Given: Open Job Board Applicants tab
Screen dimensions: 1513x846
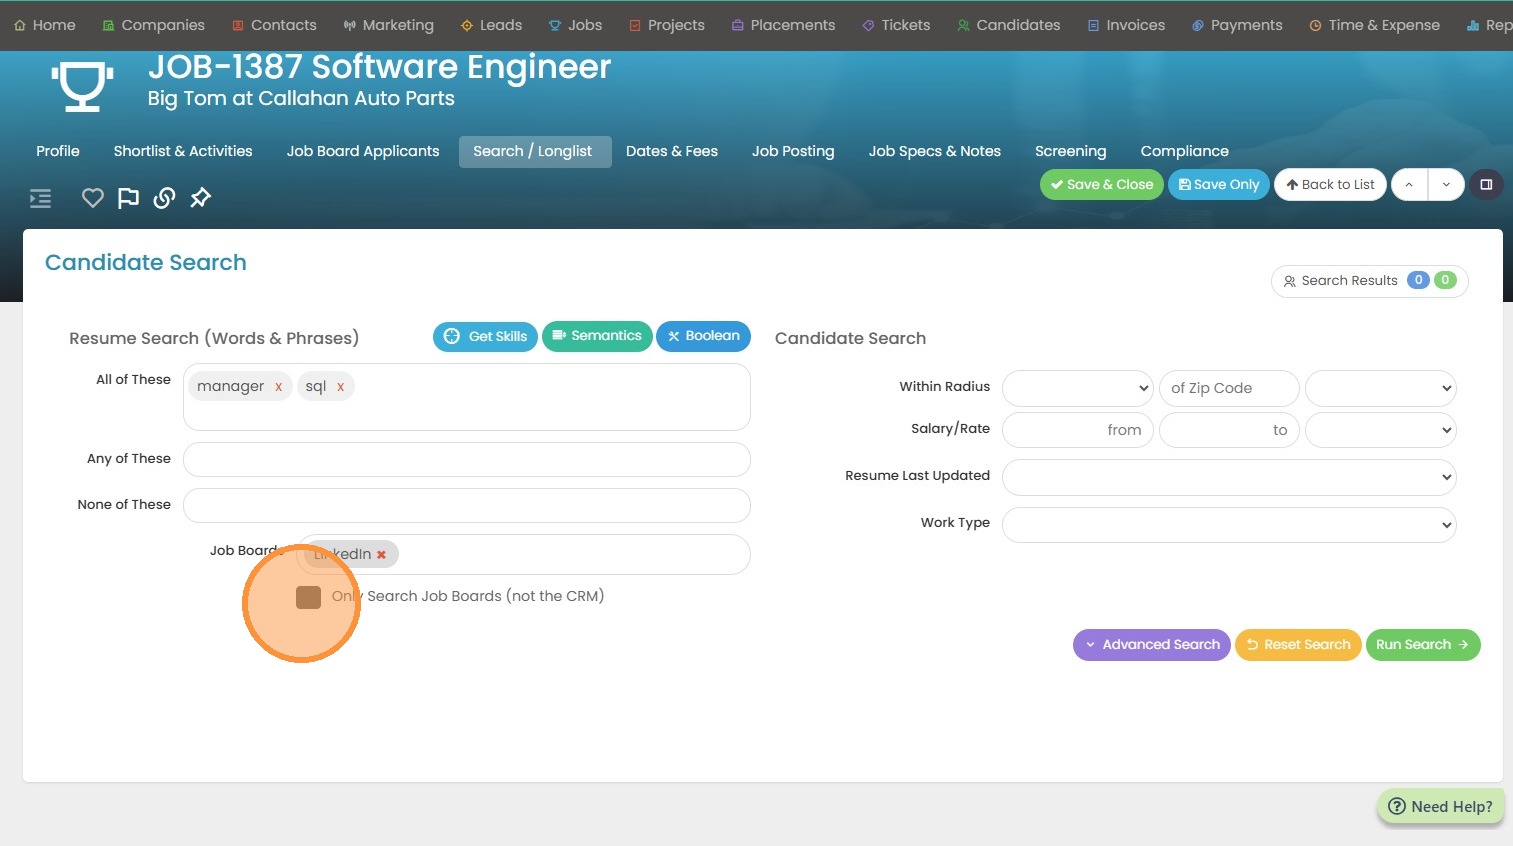Looking at the screenshot, I should [x=363, y=151].
